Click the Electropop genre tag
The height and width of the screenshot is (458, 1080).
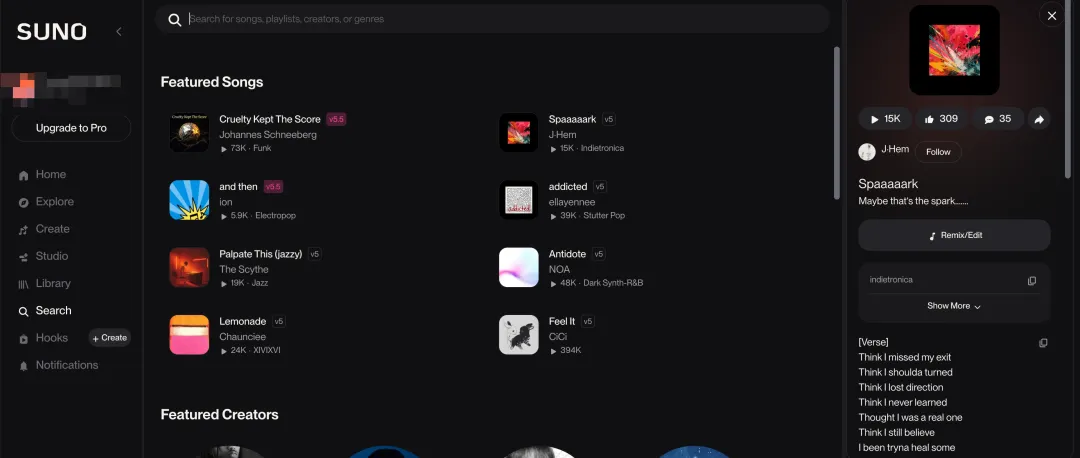276,216
